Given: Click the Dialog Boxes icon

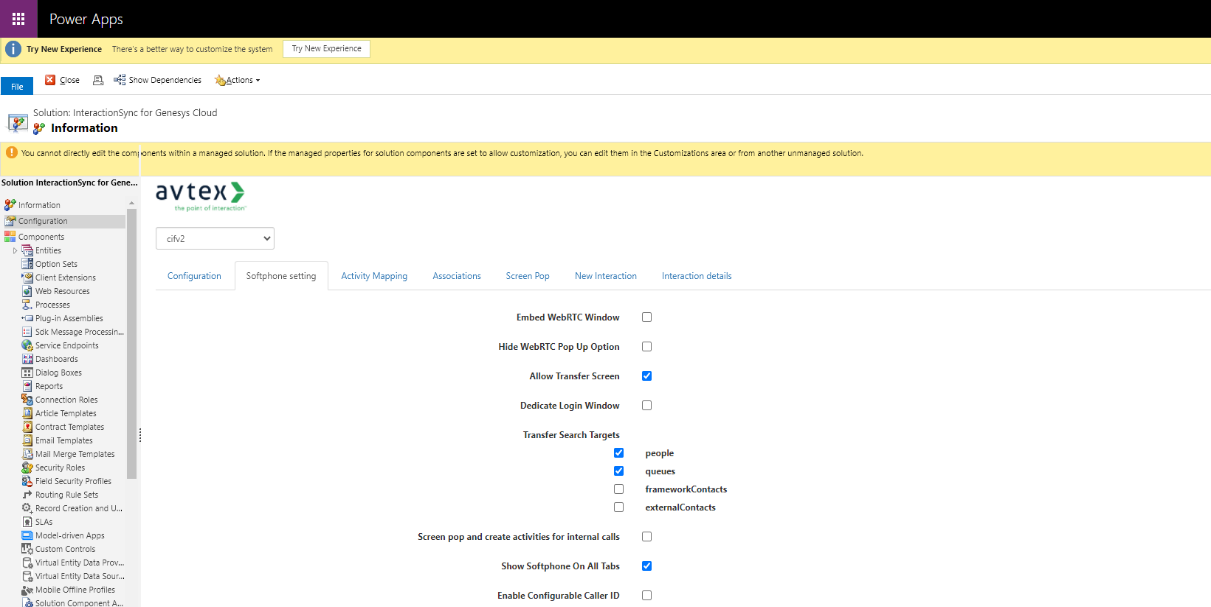Looking at the screenshot, I should tap(27, 373).
